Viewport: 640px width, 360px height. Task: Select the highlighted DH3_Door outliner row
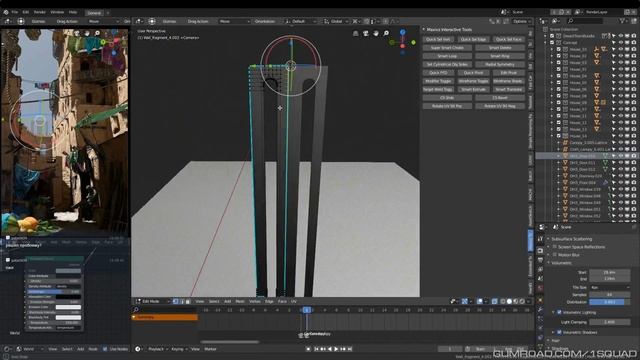click(x=586, y=156)
